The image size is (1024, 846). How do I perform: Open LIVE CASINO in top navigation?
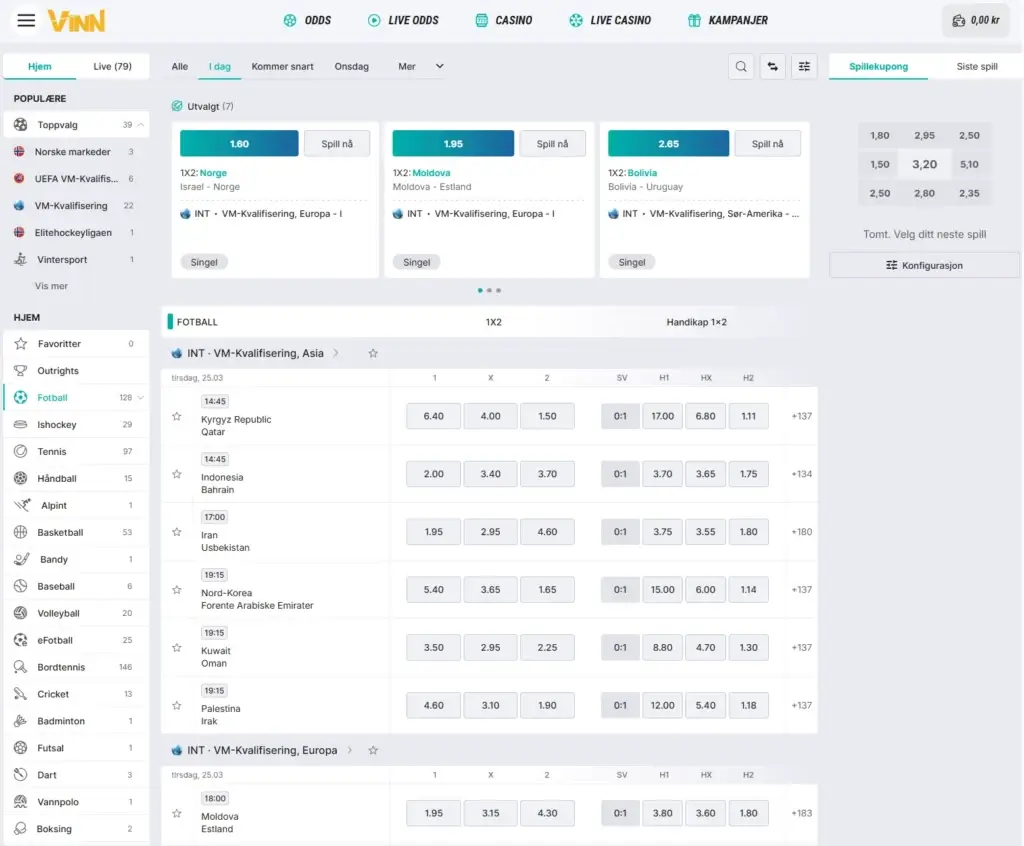click(610, 20)
